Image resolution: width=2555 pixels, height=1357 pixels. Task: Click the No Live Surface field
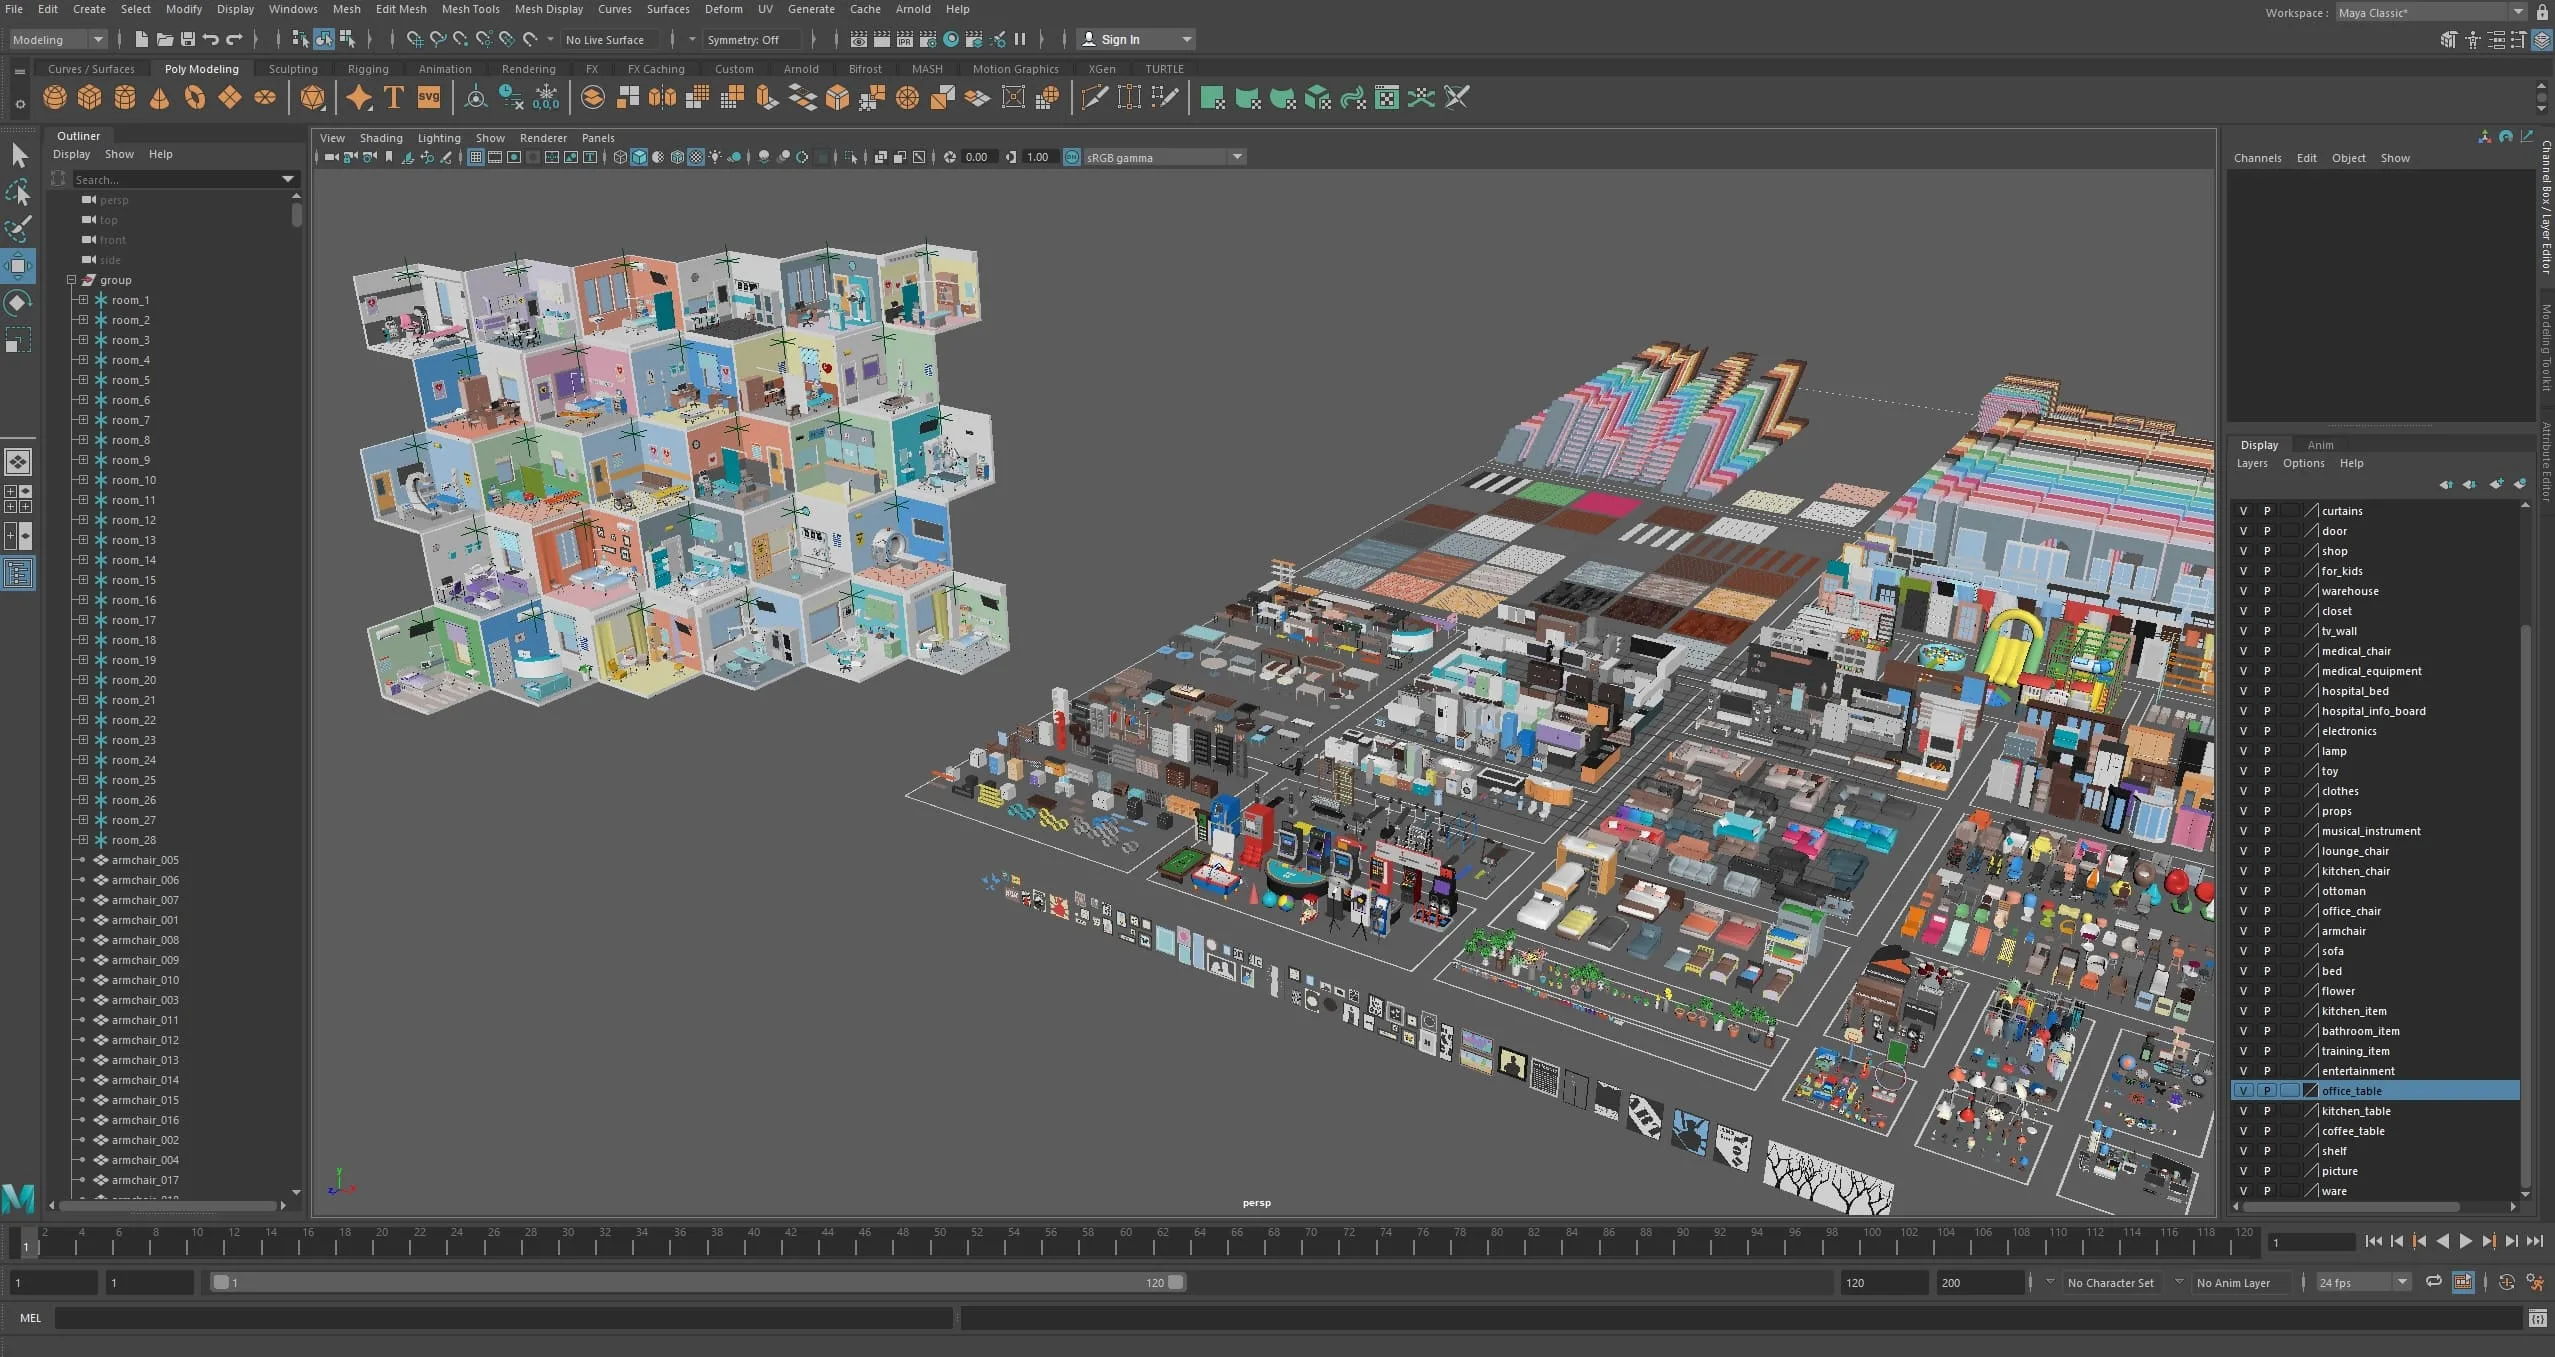tap(608, 39)
